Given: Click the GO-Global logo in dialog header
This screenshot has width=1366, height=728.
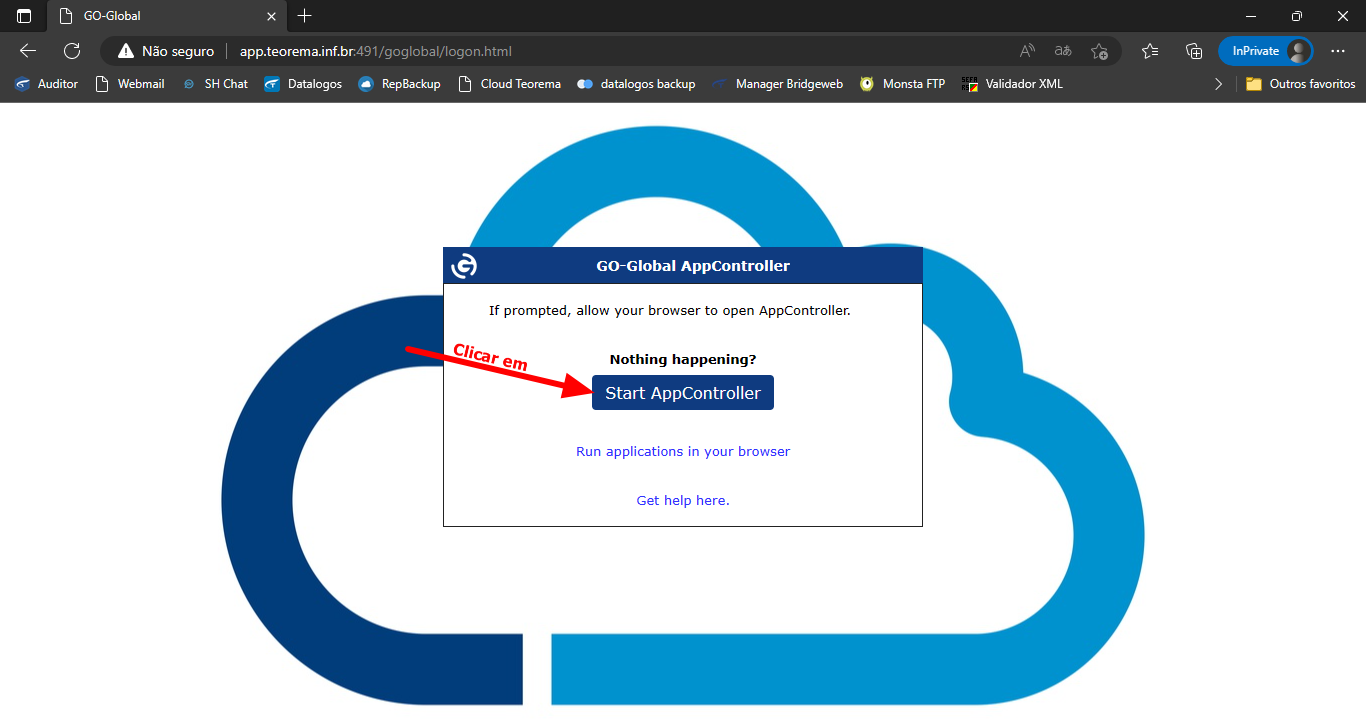Looking at the screenshot, I should 464,266.
